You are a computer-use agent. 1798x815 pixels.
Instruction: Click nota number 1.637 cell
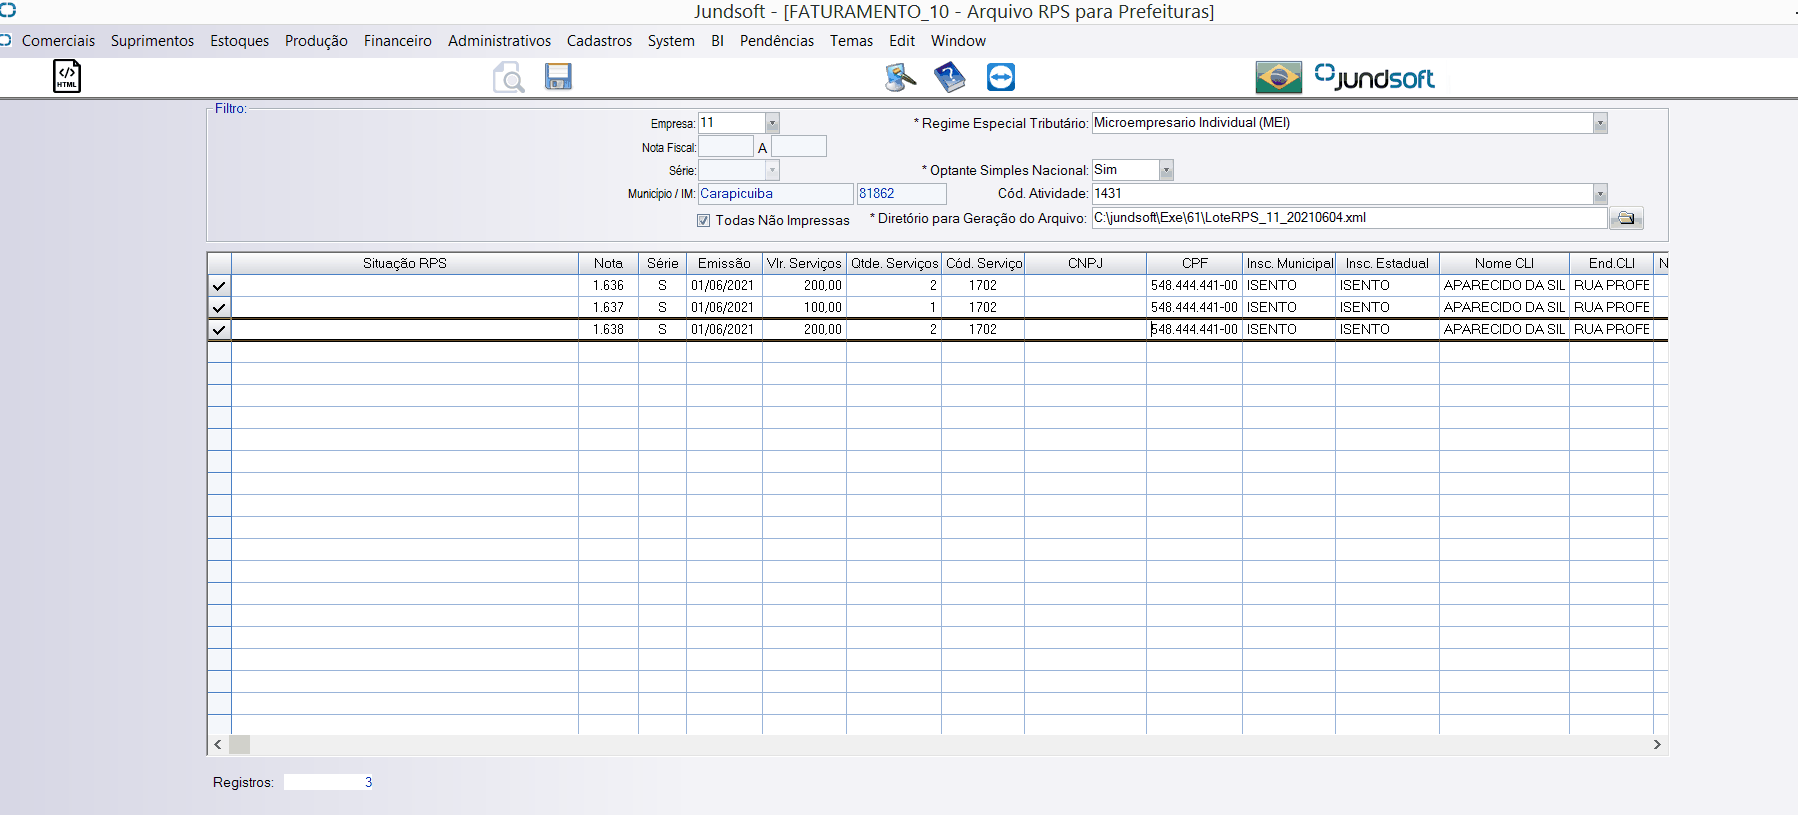pyautogui.click(x=608, y=308)
